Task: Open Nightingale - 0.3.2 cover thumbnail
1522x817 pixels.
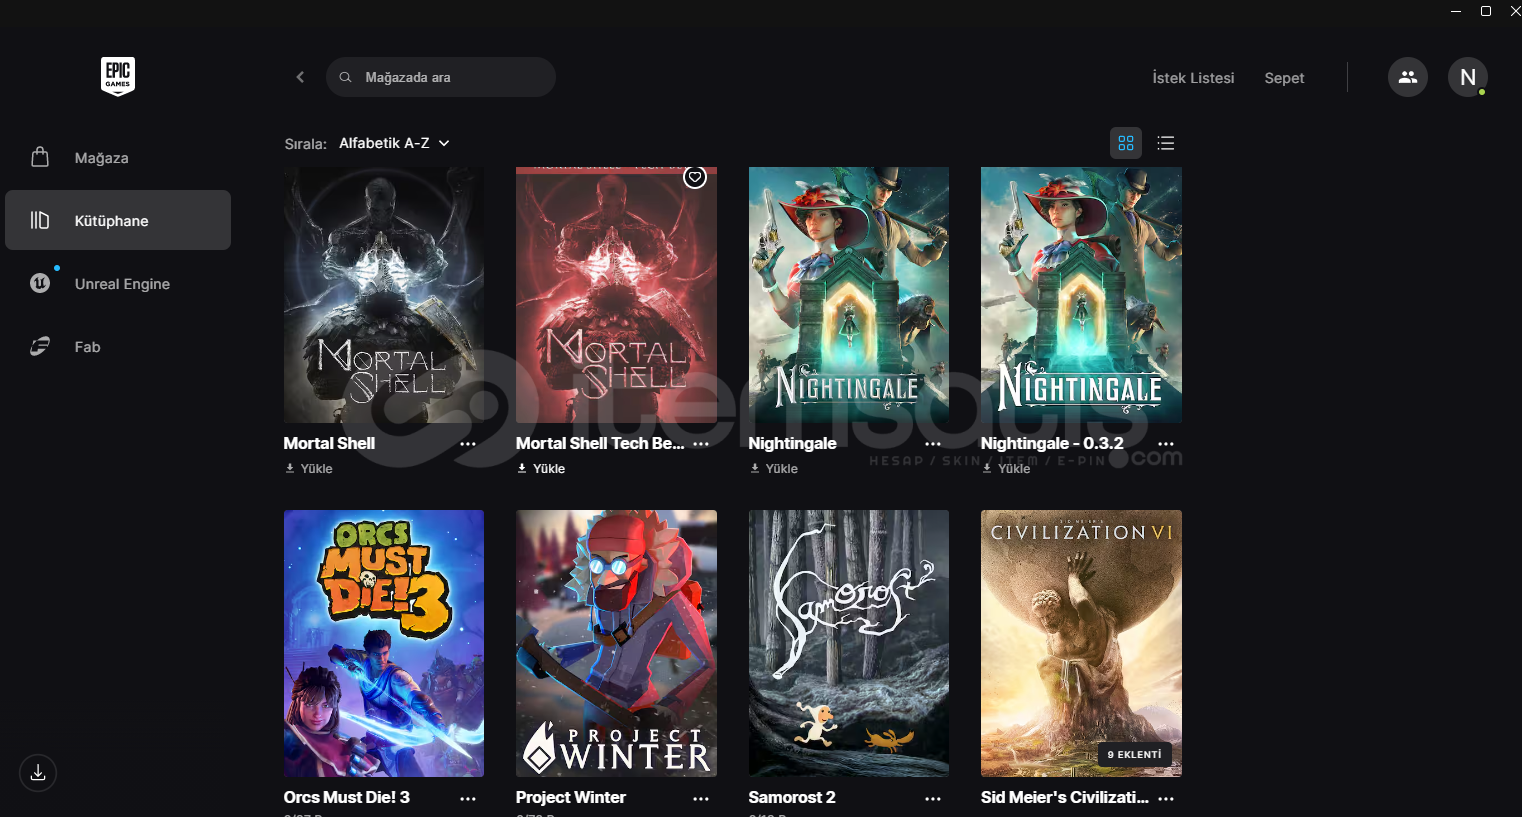Action: tap(1081, 295)
